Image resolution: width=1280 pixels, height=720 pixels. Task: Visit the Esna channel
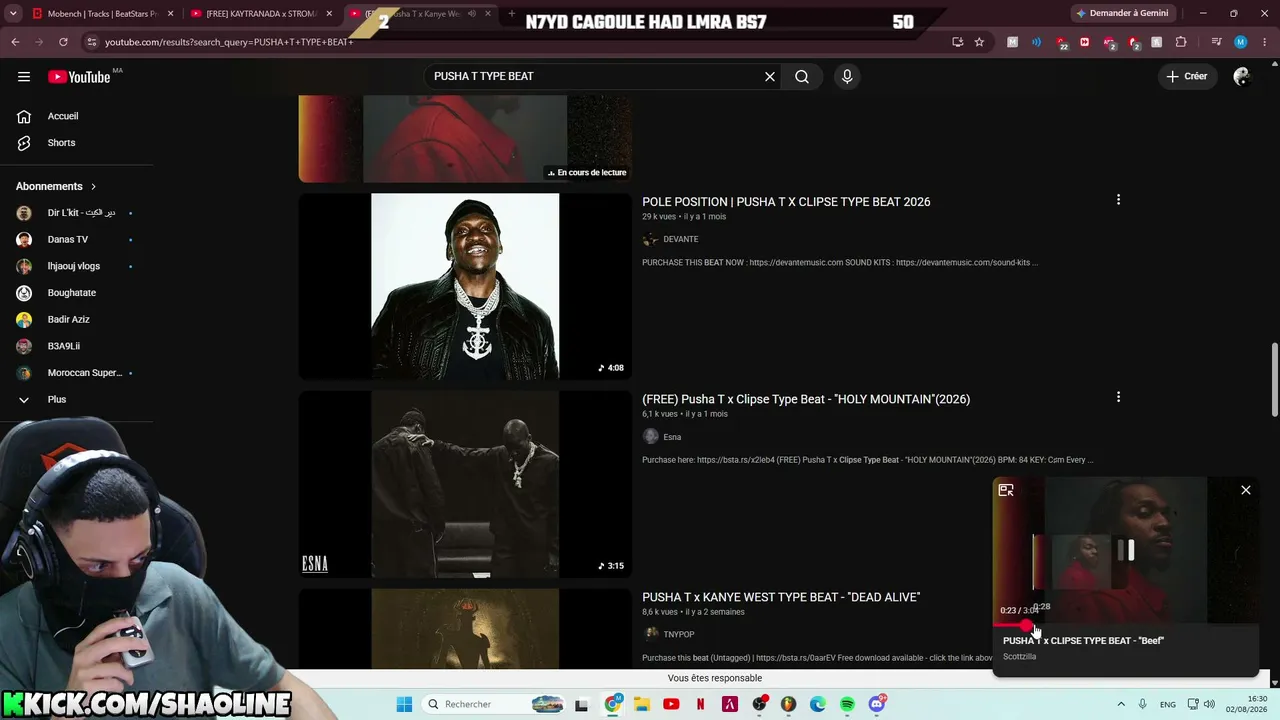click(672, 437)
